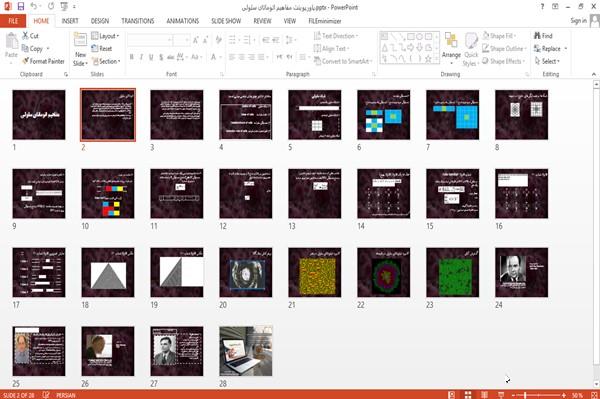
Task: Open Shape Effects dropdown
Action: 504,61
